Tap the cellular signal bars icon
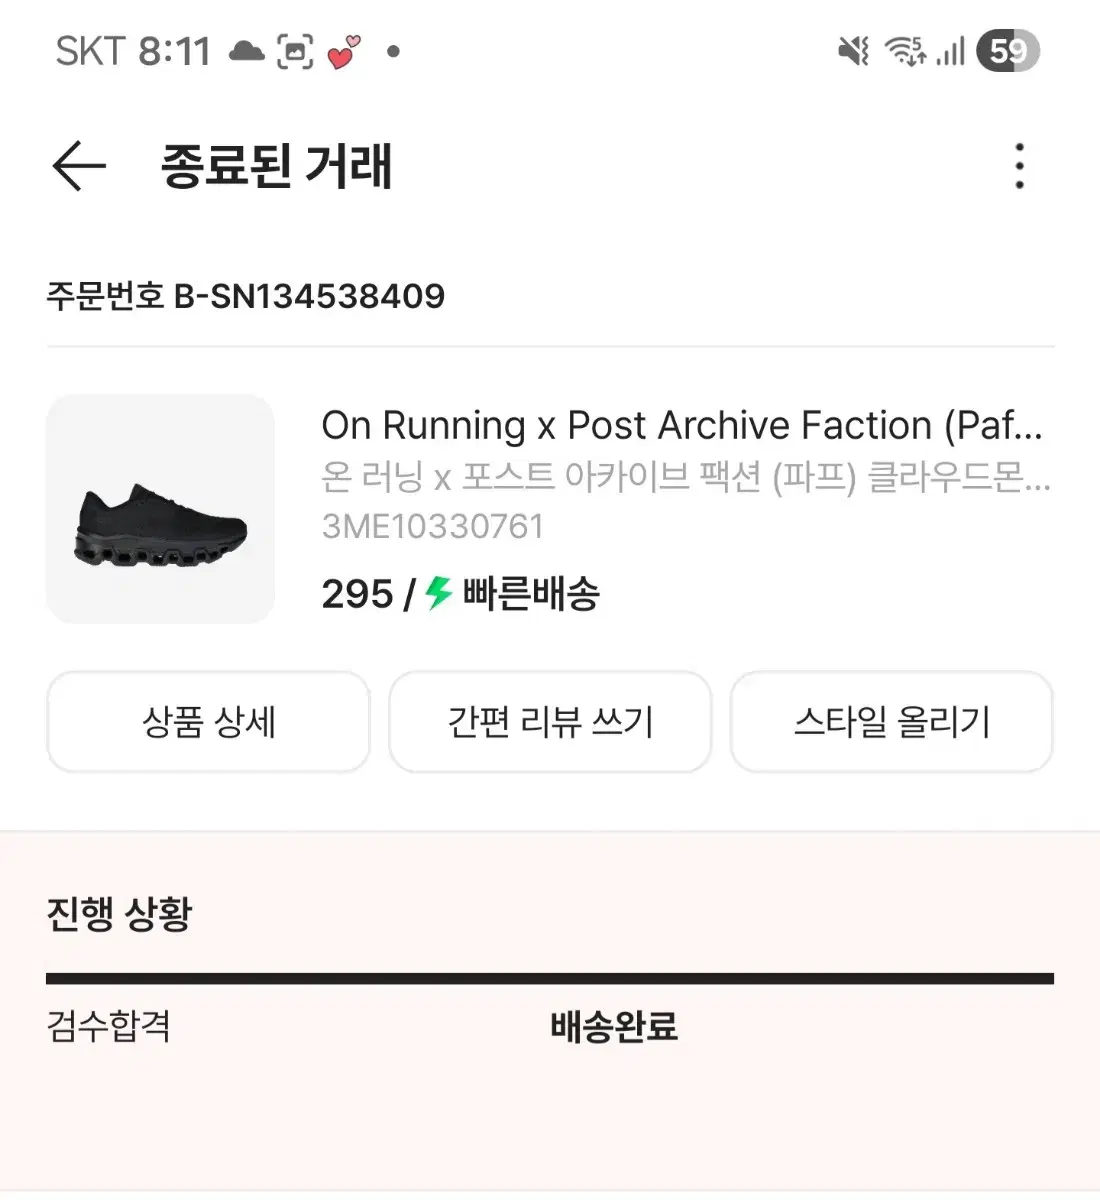This screenshot has width=1100, height=1200. [951, 51]
